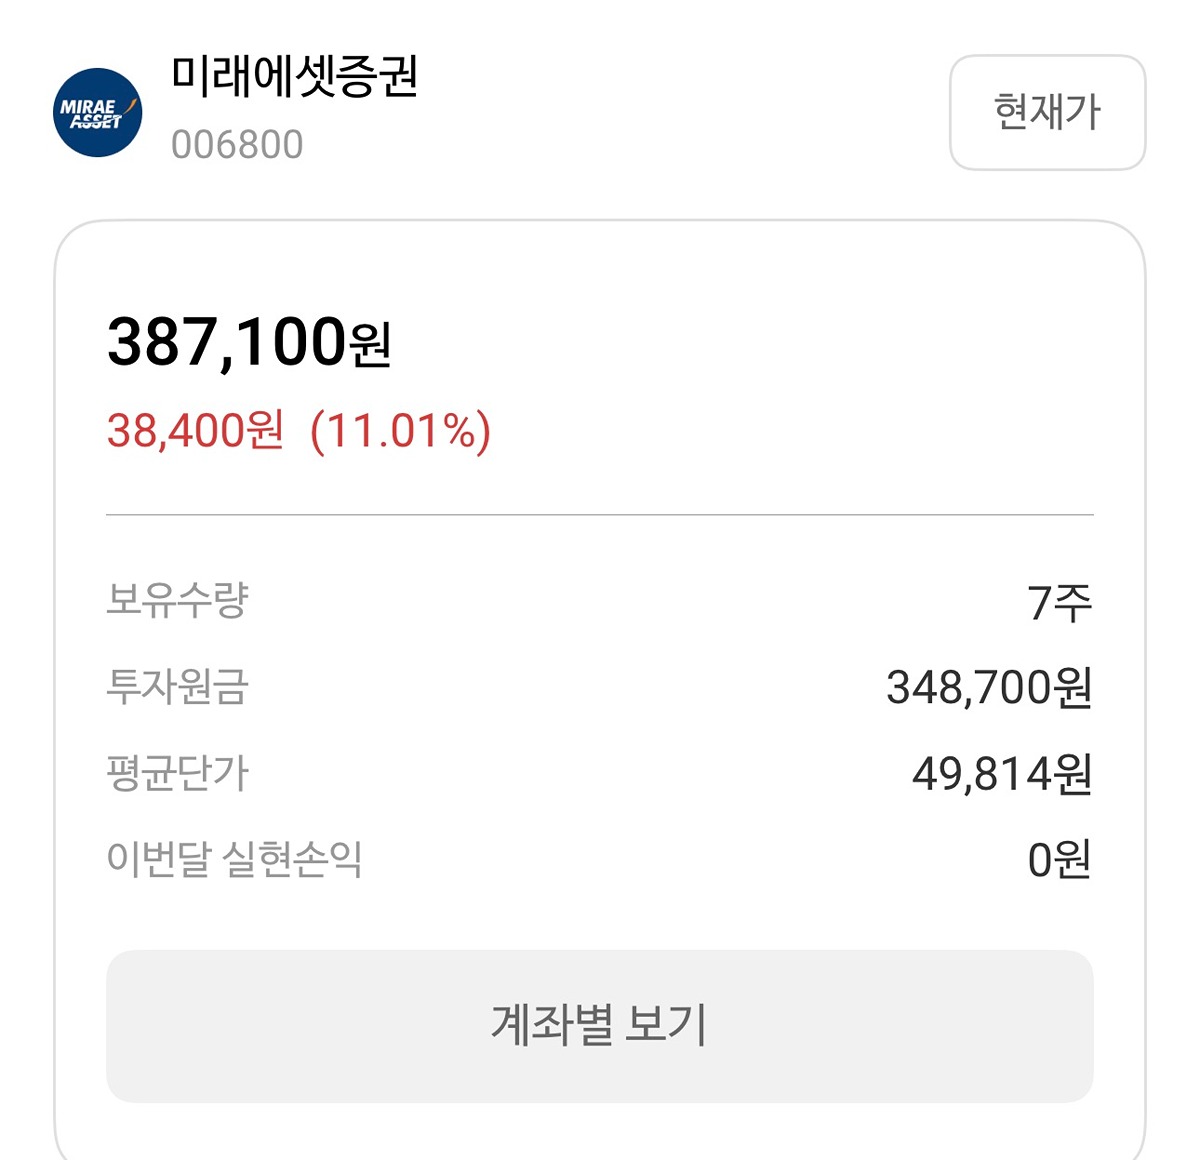Tap the 원 unit beside 387,100
Screen dimensions: 1200x1160
click(x=370, y=346)
